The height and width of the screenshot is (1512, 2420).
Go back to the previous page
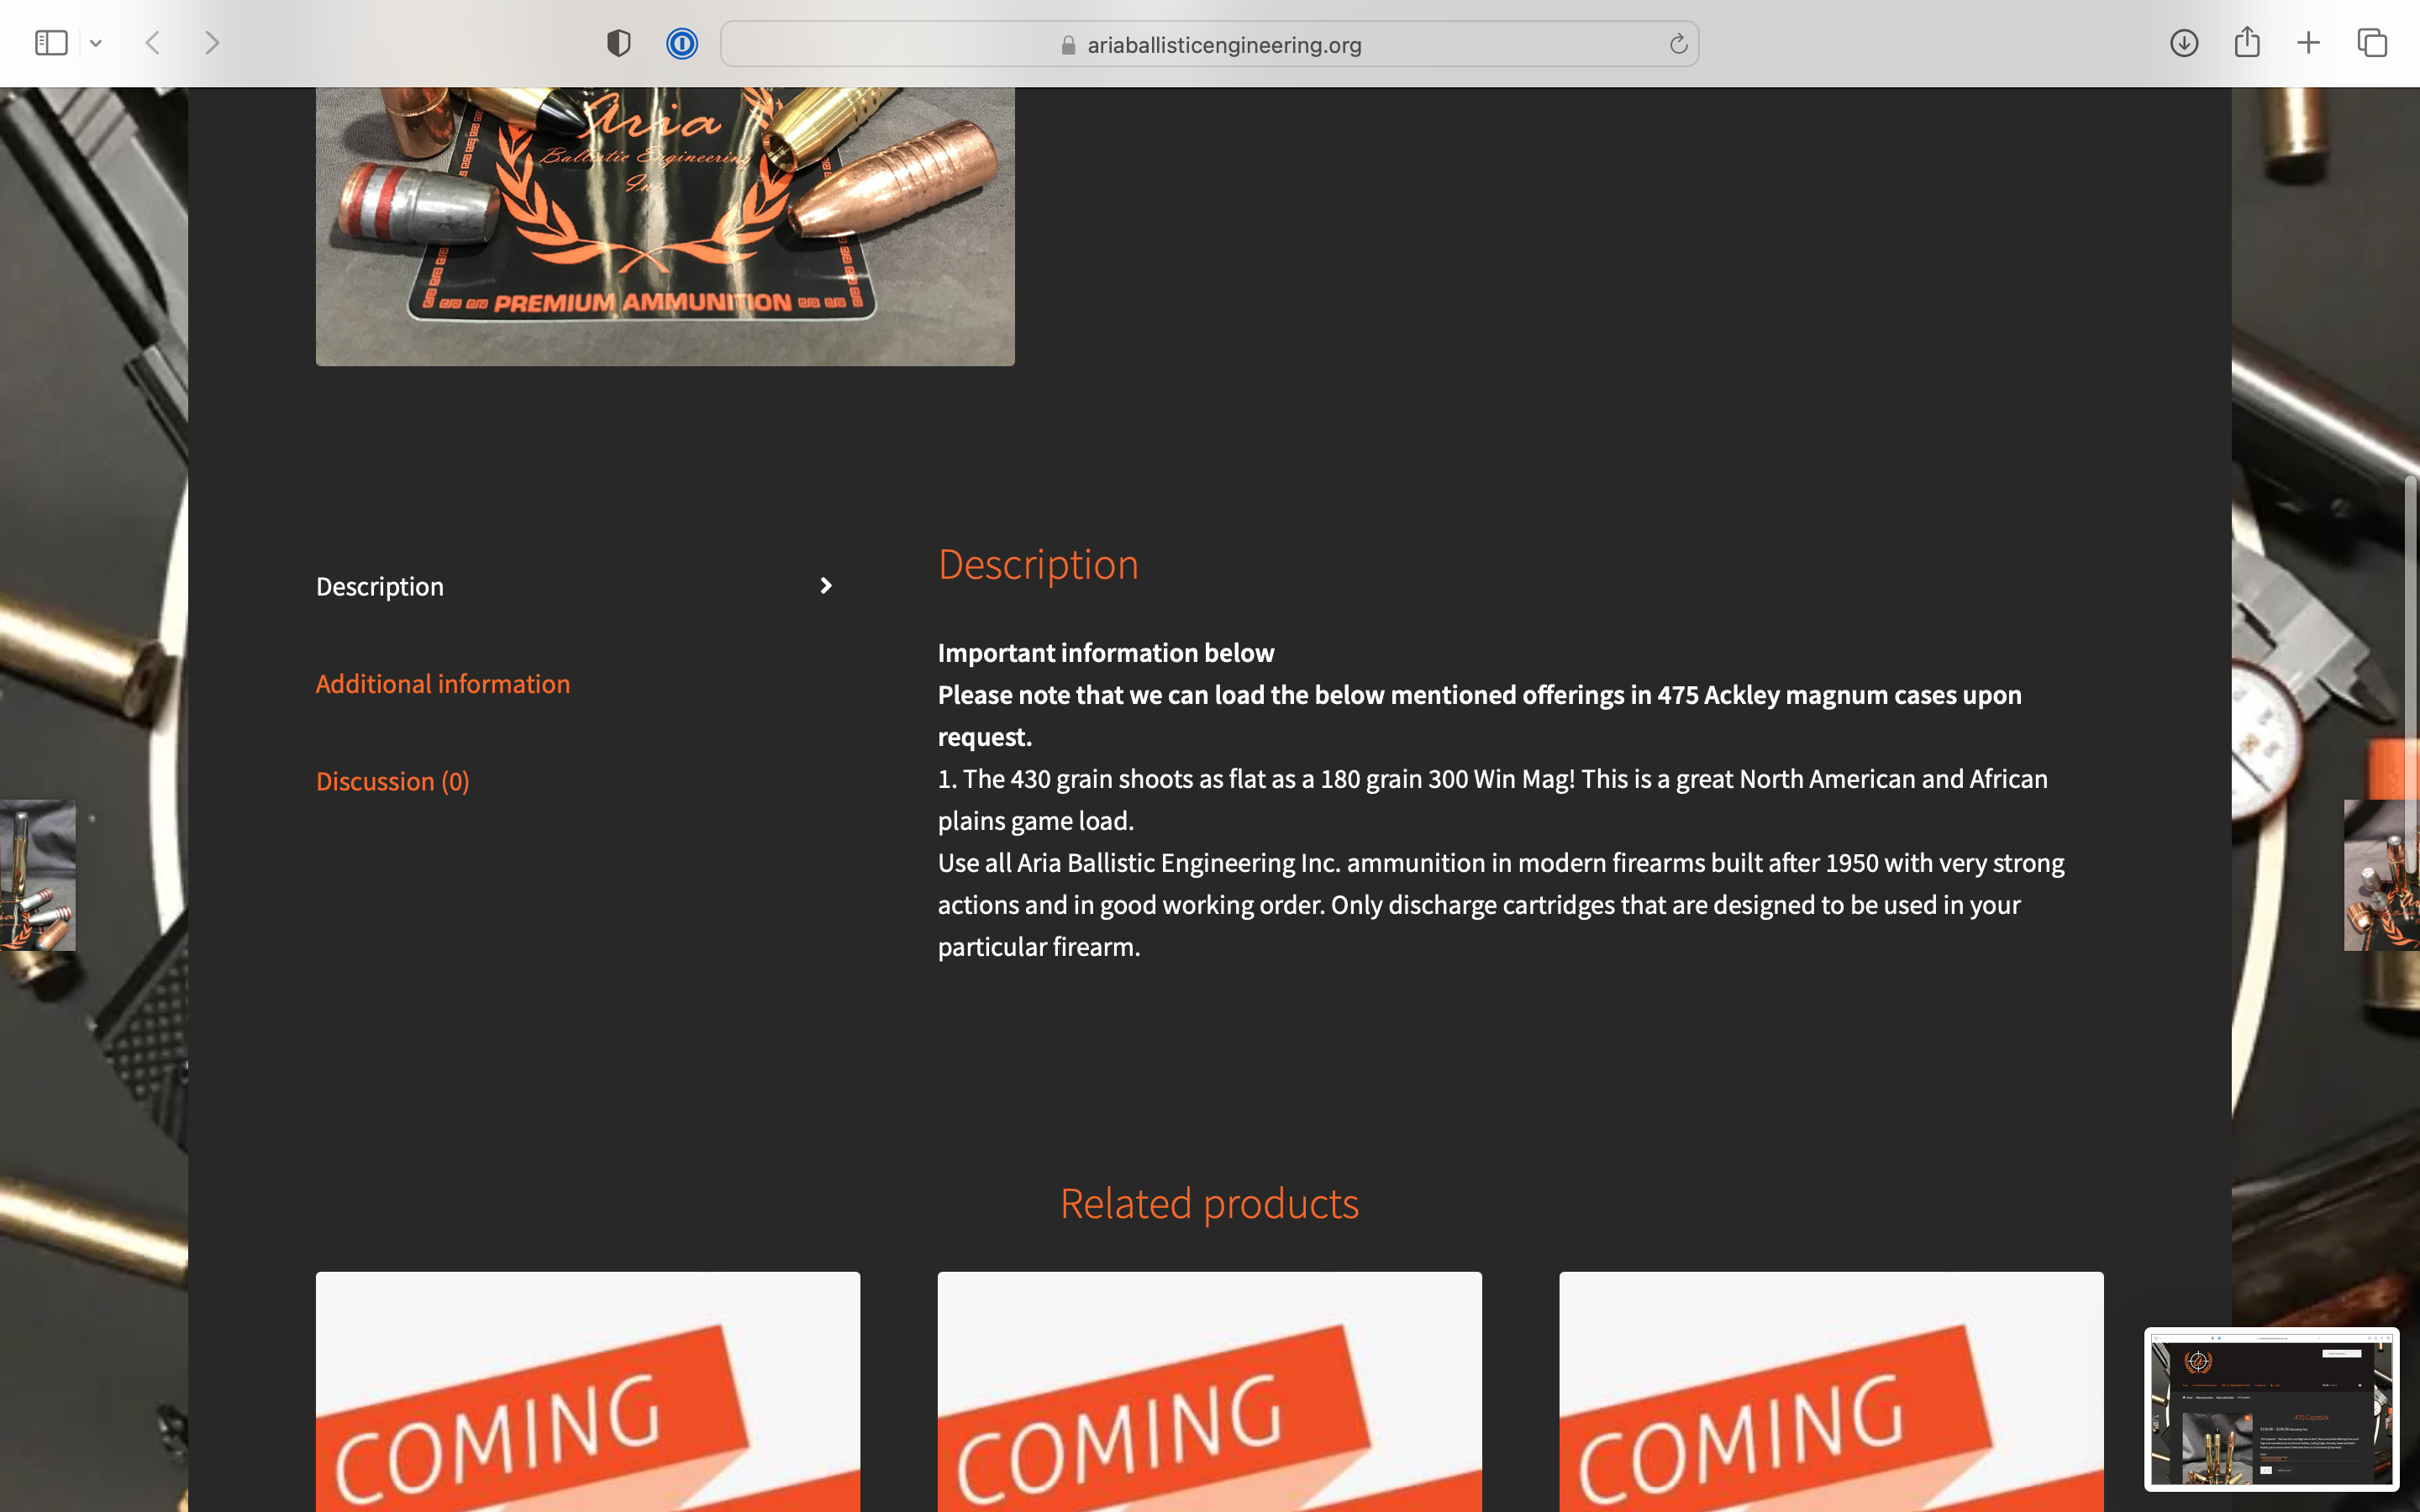(x=153, y=43)
